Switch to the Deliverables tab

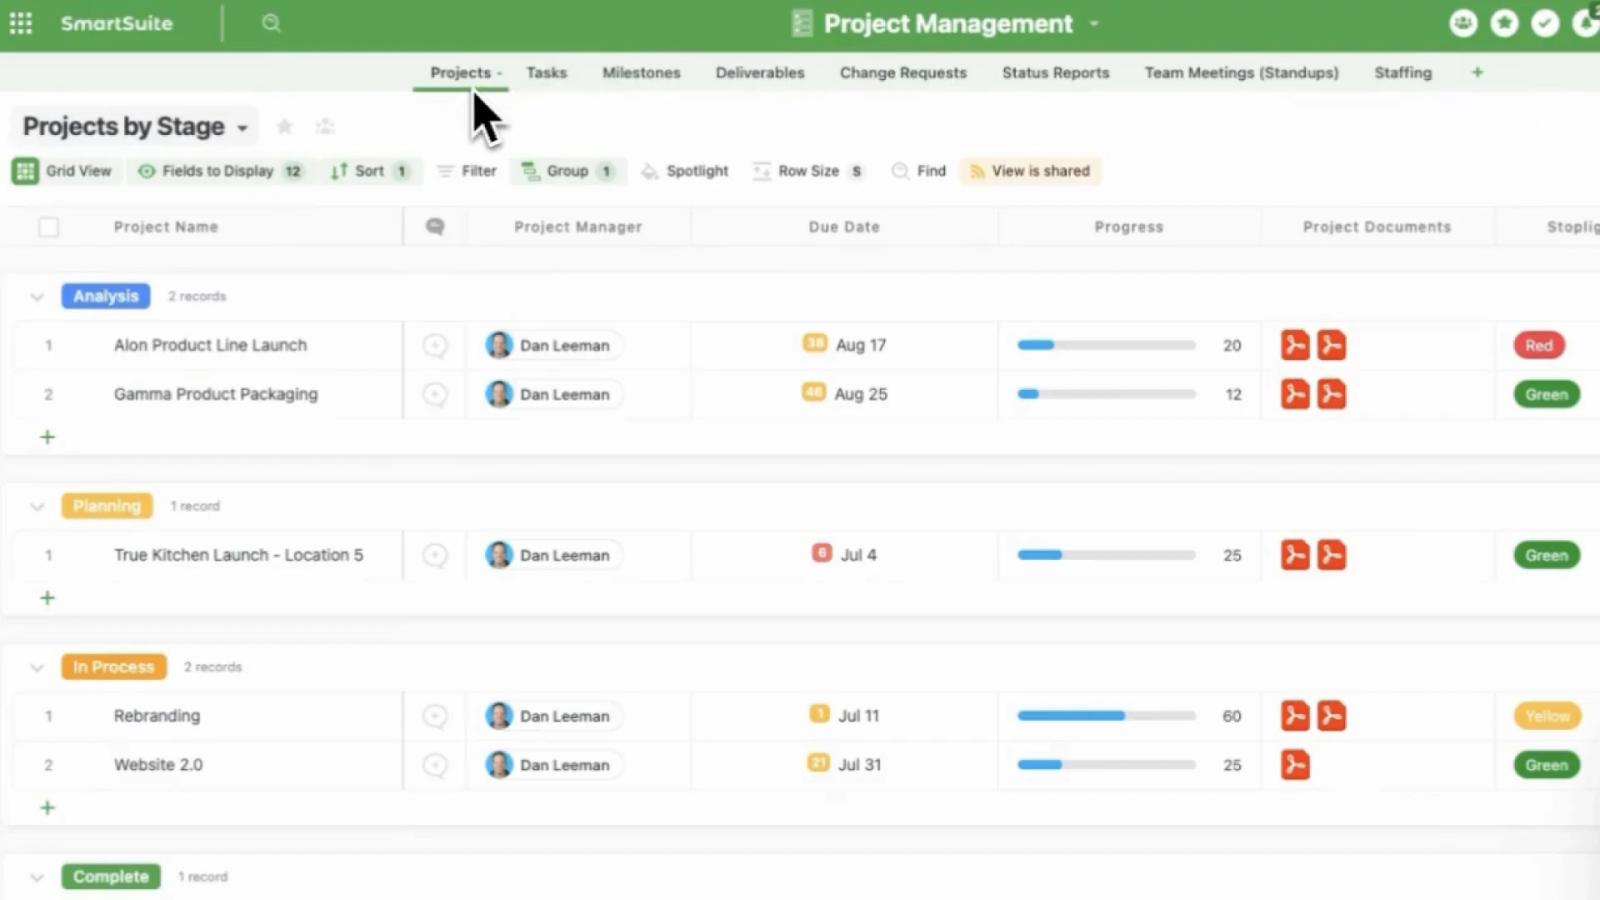click(760, 72)
